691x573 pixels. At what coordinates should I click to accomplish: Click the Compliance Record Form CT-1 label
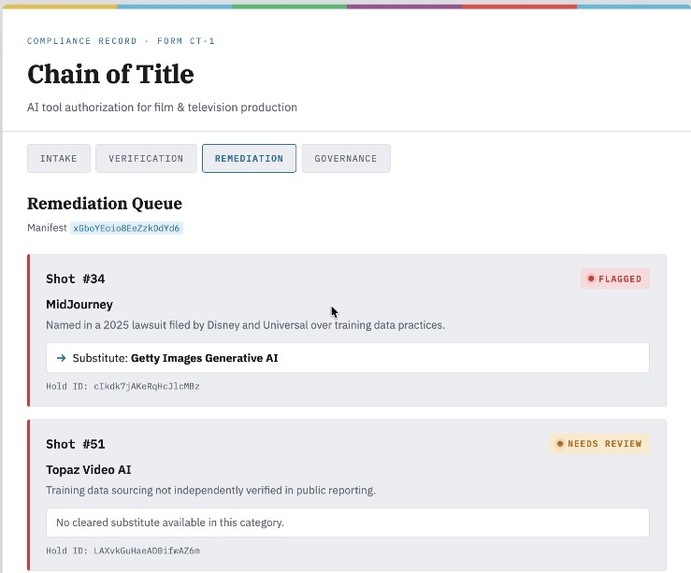tap(121, 41)
